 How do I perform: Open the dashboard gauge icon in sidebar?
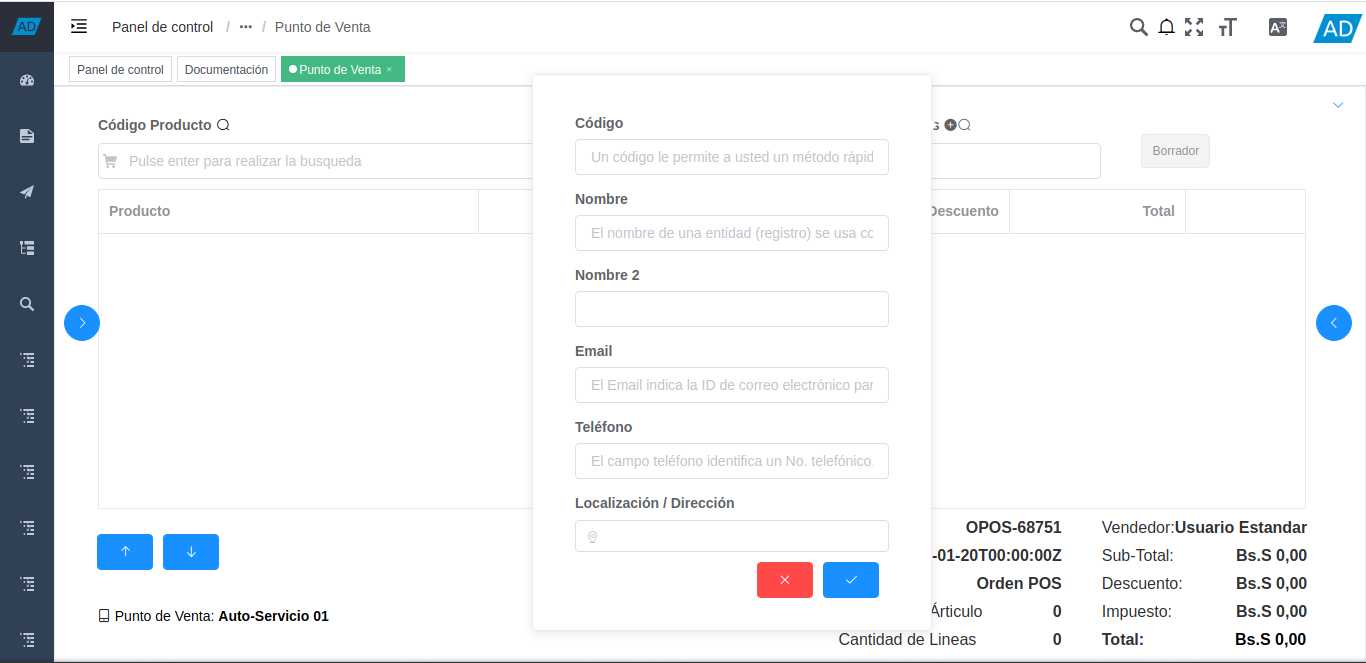coord(27,80)
